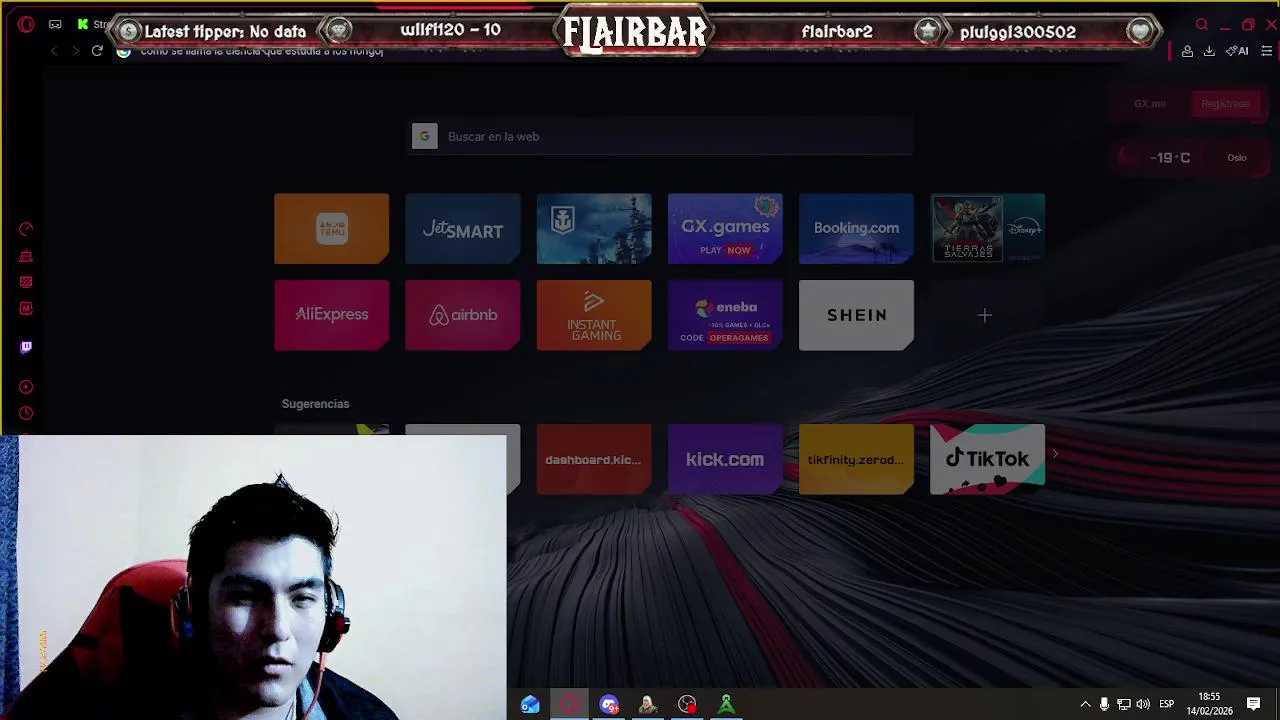Switch the ESP input language
Viewport: 1280px width, 720px height.
[1166, 705]
